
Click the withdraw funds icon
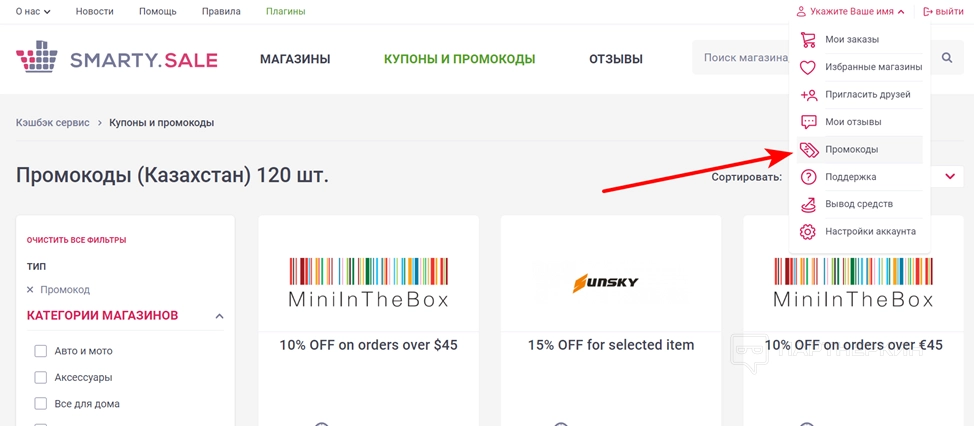click(x=808, y=204)
